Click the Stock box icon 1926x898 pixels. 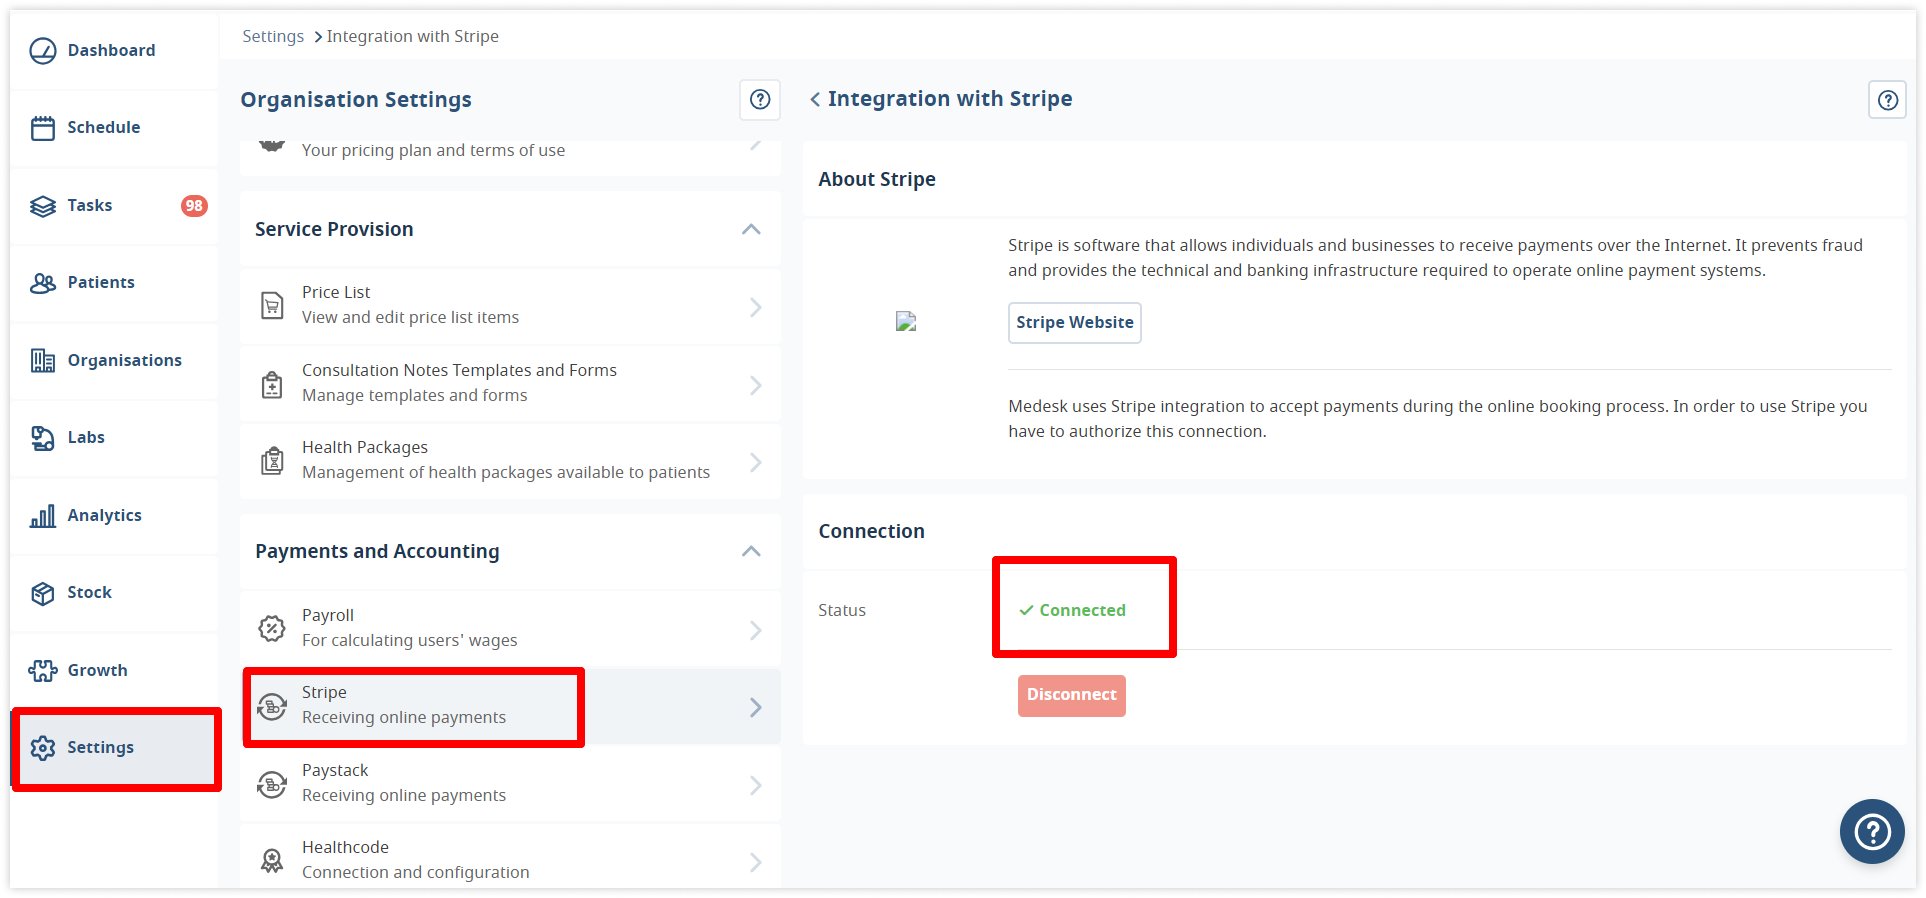click(43, 593)
